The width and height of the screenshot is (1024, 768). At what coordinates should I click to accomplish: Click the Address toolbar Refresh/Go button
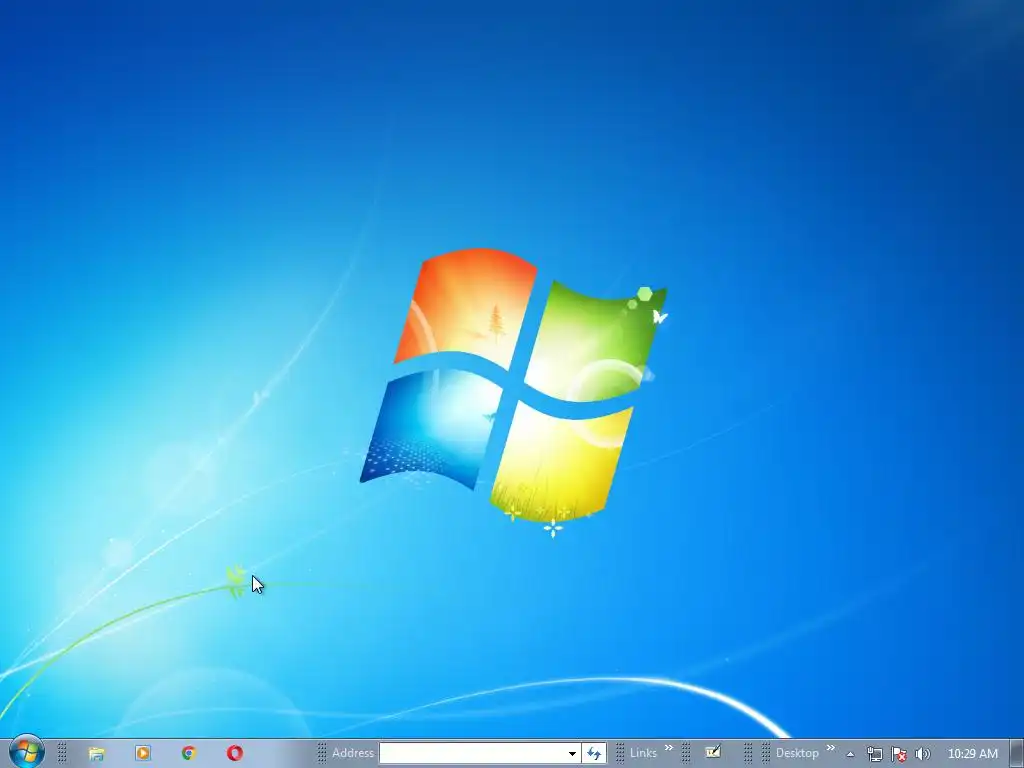[x=594, y=753]
